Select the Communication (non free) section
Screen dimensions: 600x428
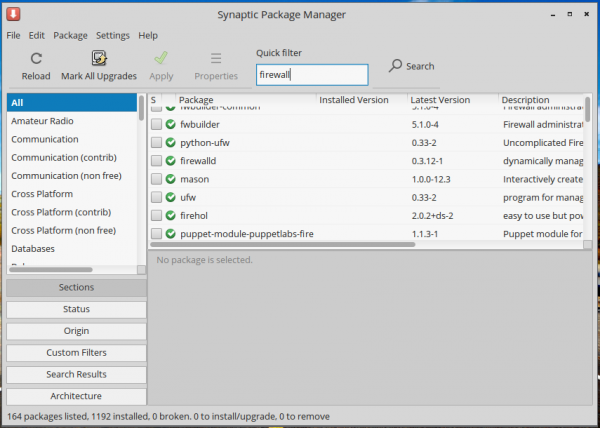click(x=72, y=176)
